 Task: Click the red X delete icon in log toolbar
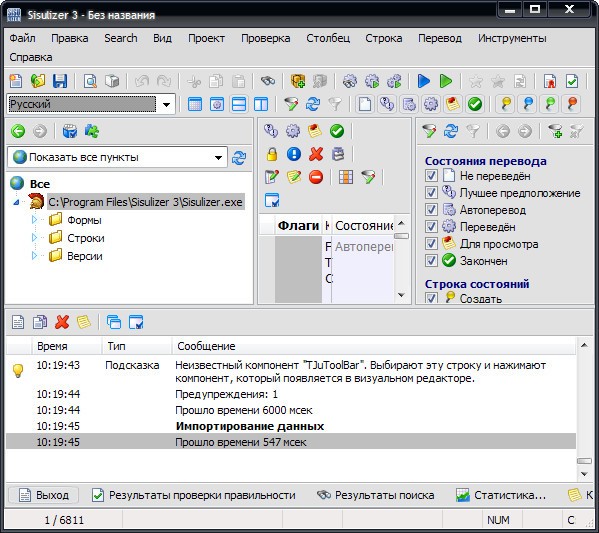click(62, 322)
